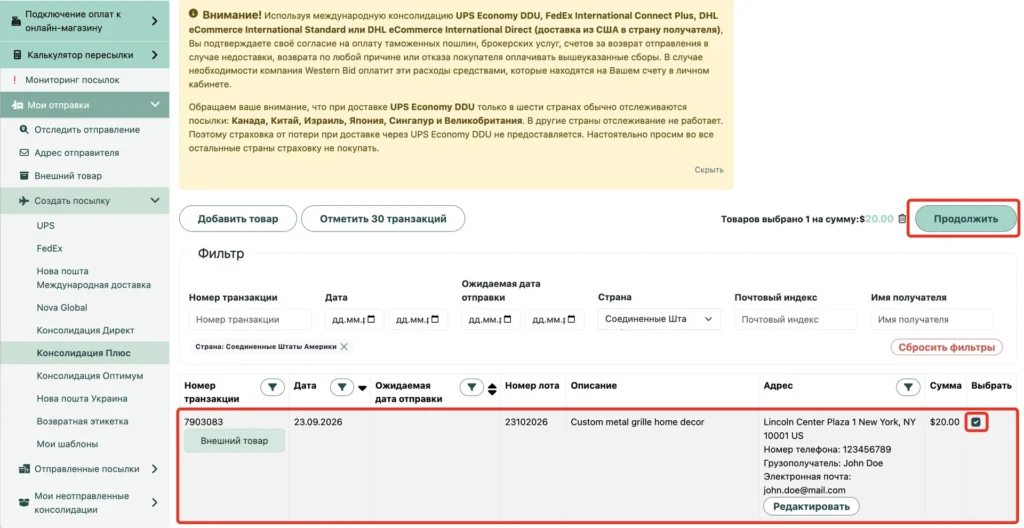Click the Внешний товар tag under 7903083
Screen dimensions: 1024x528
click(x=234, y=440)
